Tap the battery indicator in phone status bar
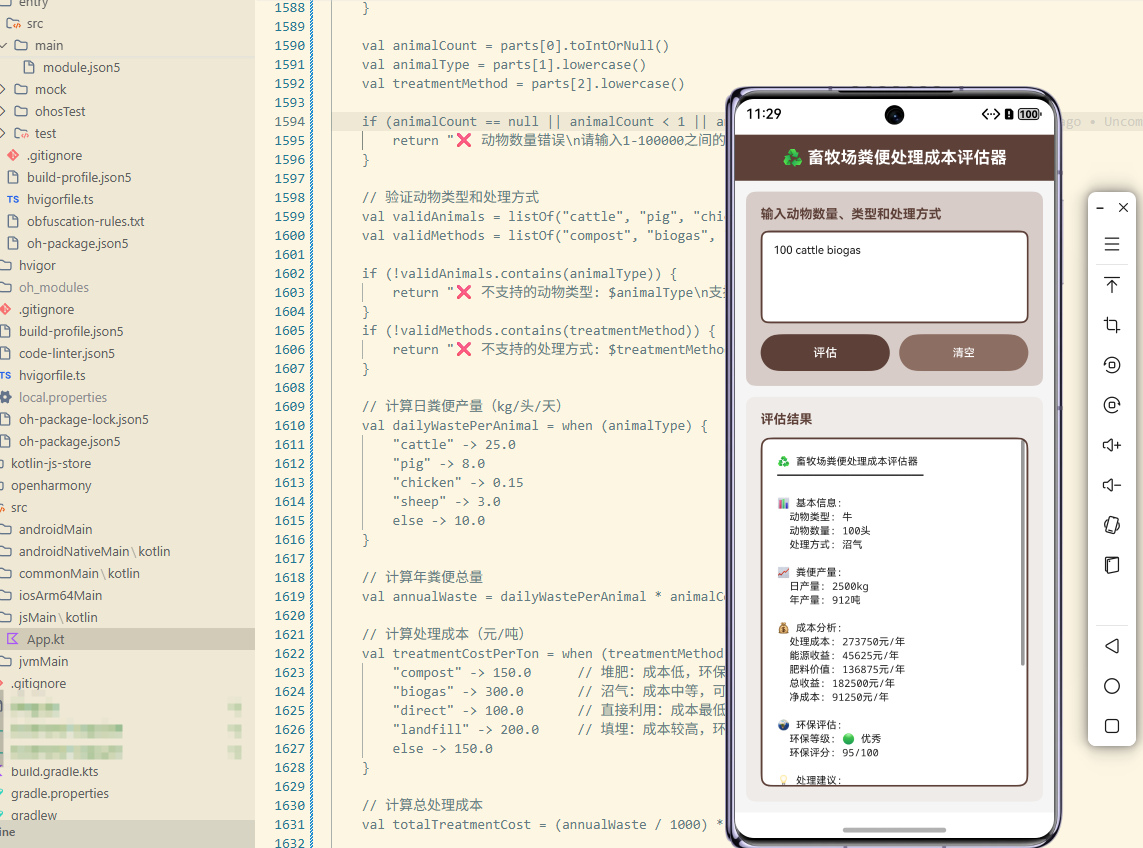This screenshot has height=848, width=1143. click(x=1029, y=114)
